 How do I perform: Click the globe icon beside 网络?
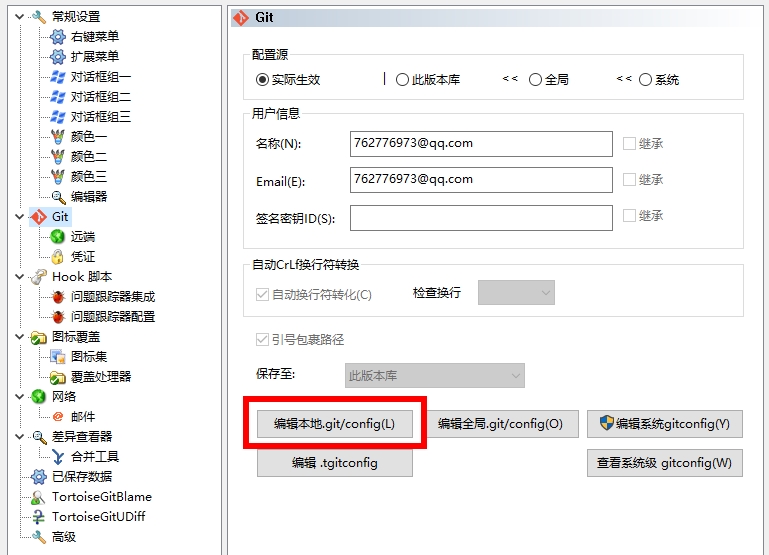[x=38, y=397]
